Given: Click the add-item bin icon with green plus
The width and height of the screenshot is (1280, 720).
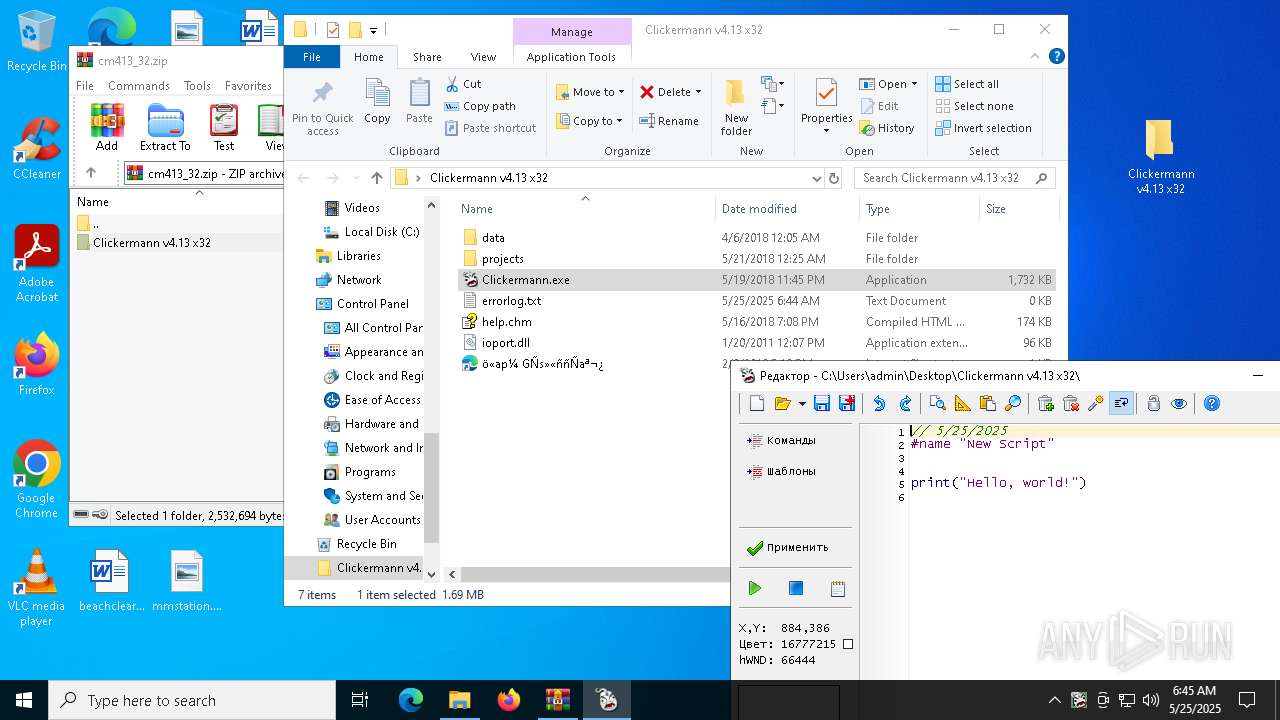Looking at the screenshot, I should (1046, 403).
